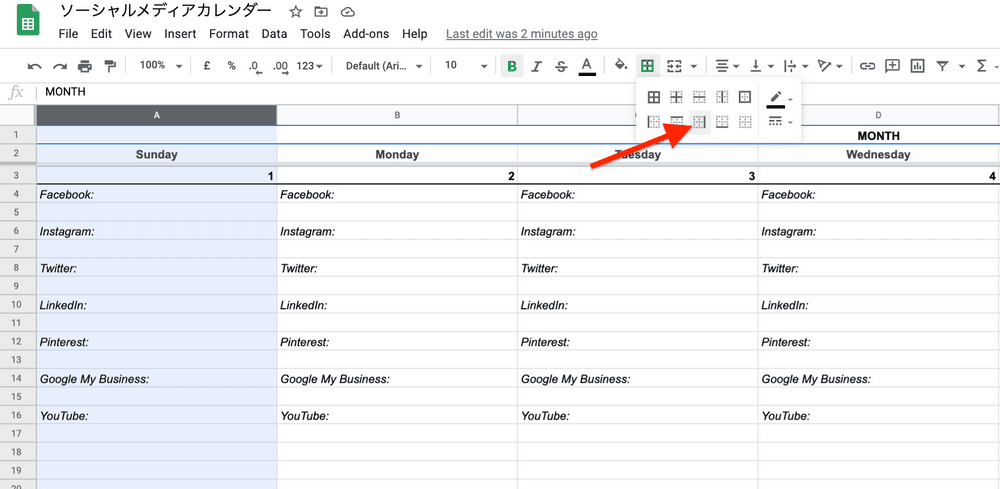Insert a chart from toolbar
This screenshot has height=489, width=1000.
[x=917, y=66]
